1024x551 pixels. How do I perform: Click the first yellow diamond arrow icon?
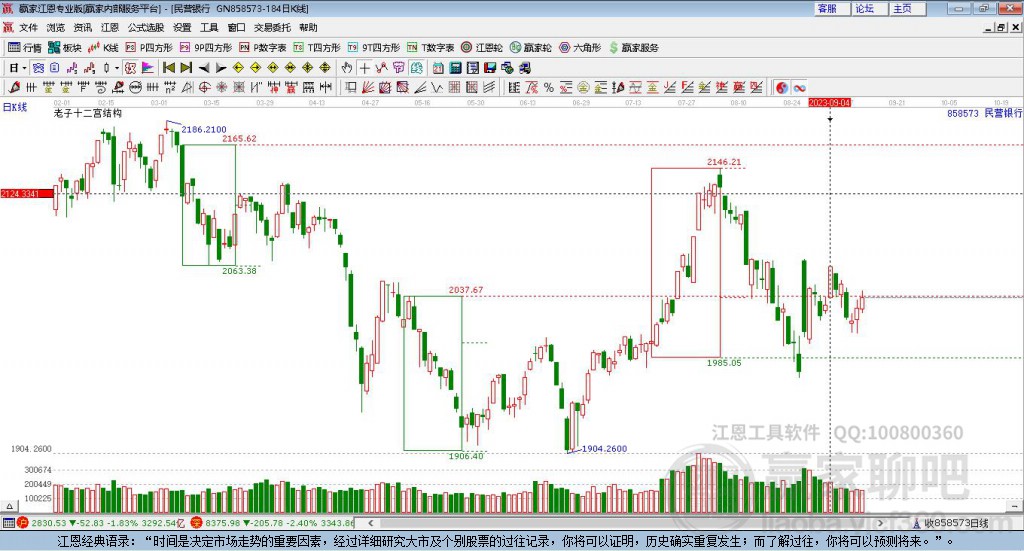click(238, 68)
